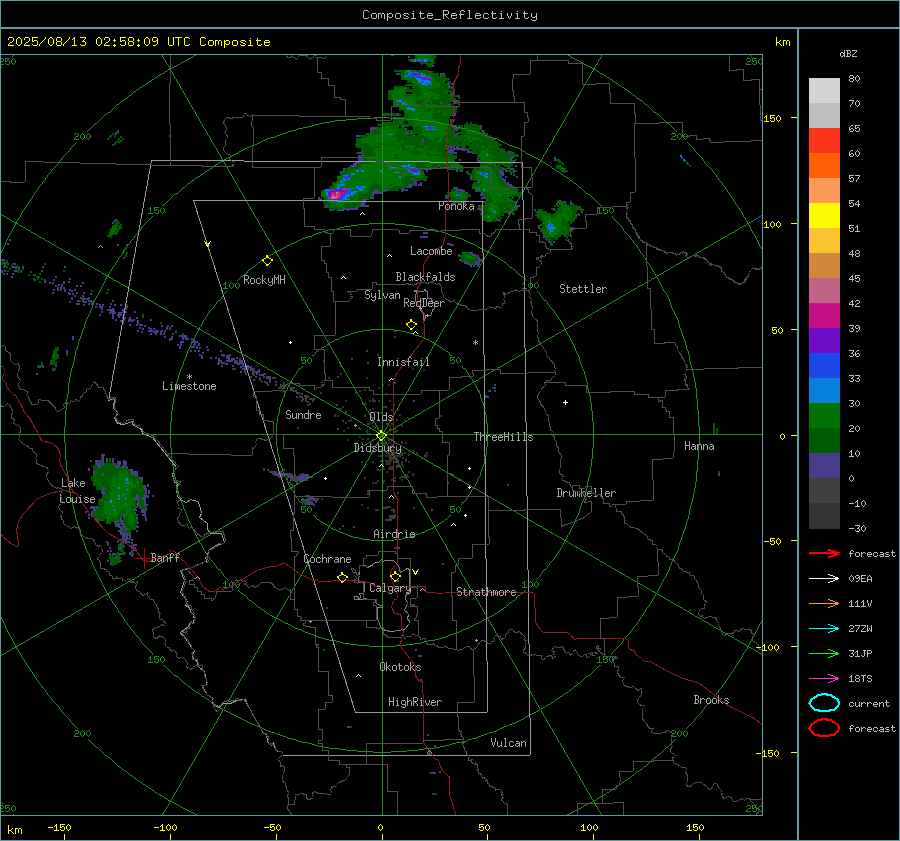900x841 pixels.
Task: Click the yellow diamond marker above Calgary label
Action: tap(395, 576)
